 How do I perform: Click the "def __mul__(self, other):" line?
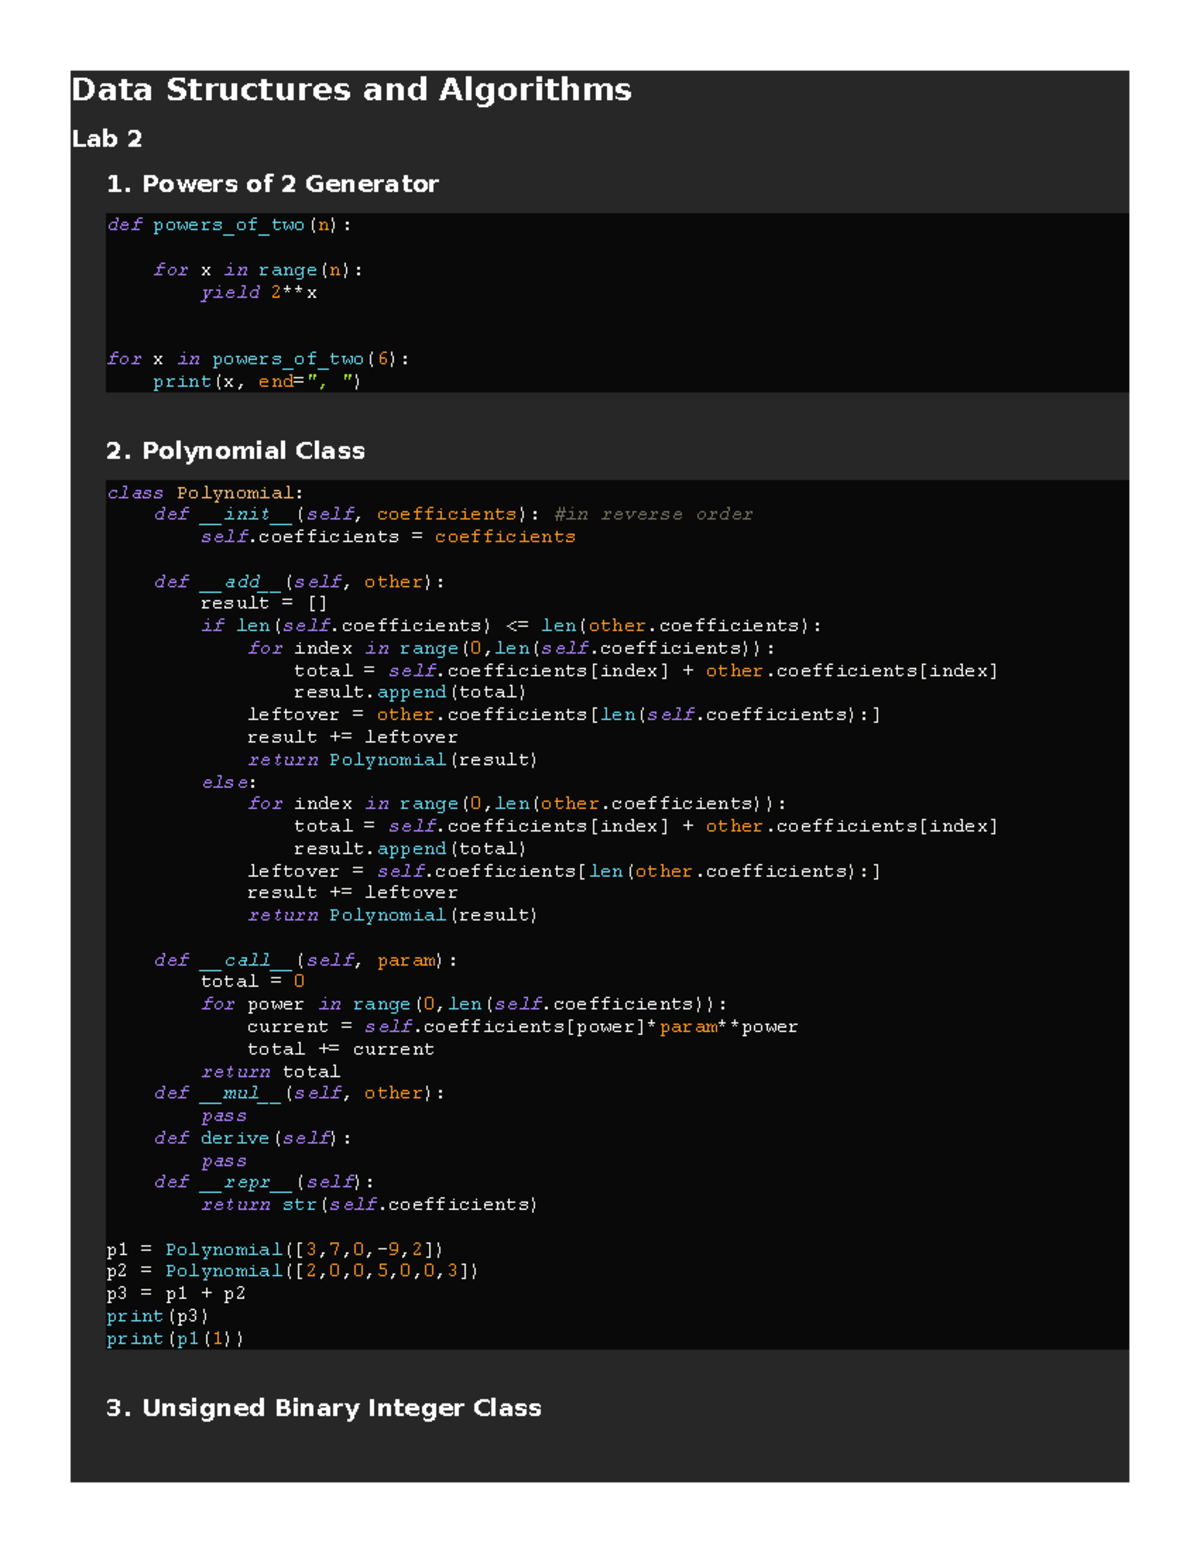click(299, 1093)
